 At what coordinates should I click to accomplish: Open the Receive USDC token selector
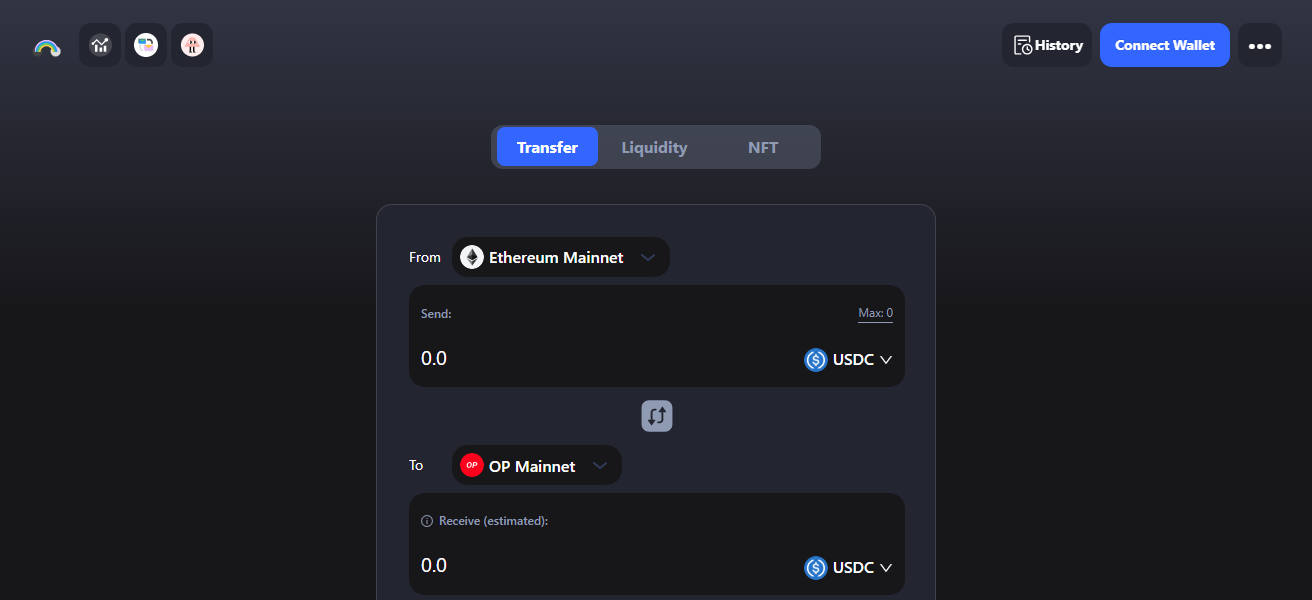point(848,568)
